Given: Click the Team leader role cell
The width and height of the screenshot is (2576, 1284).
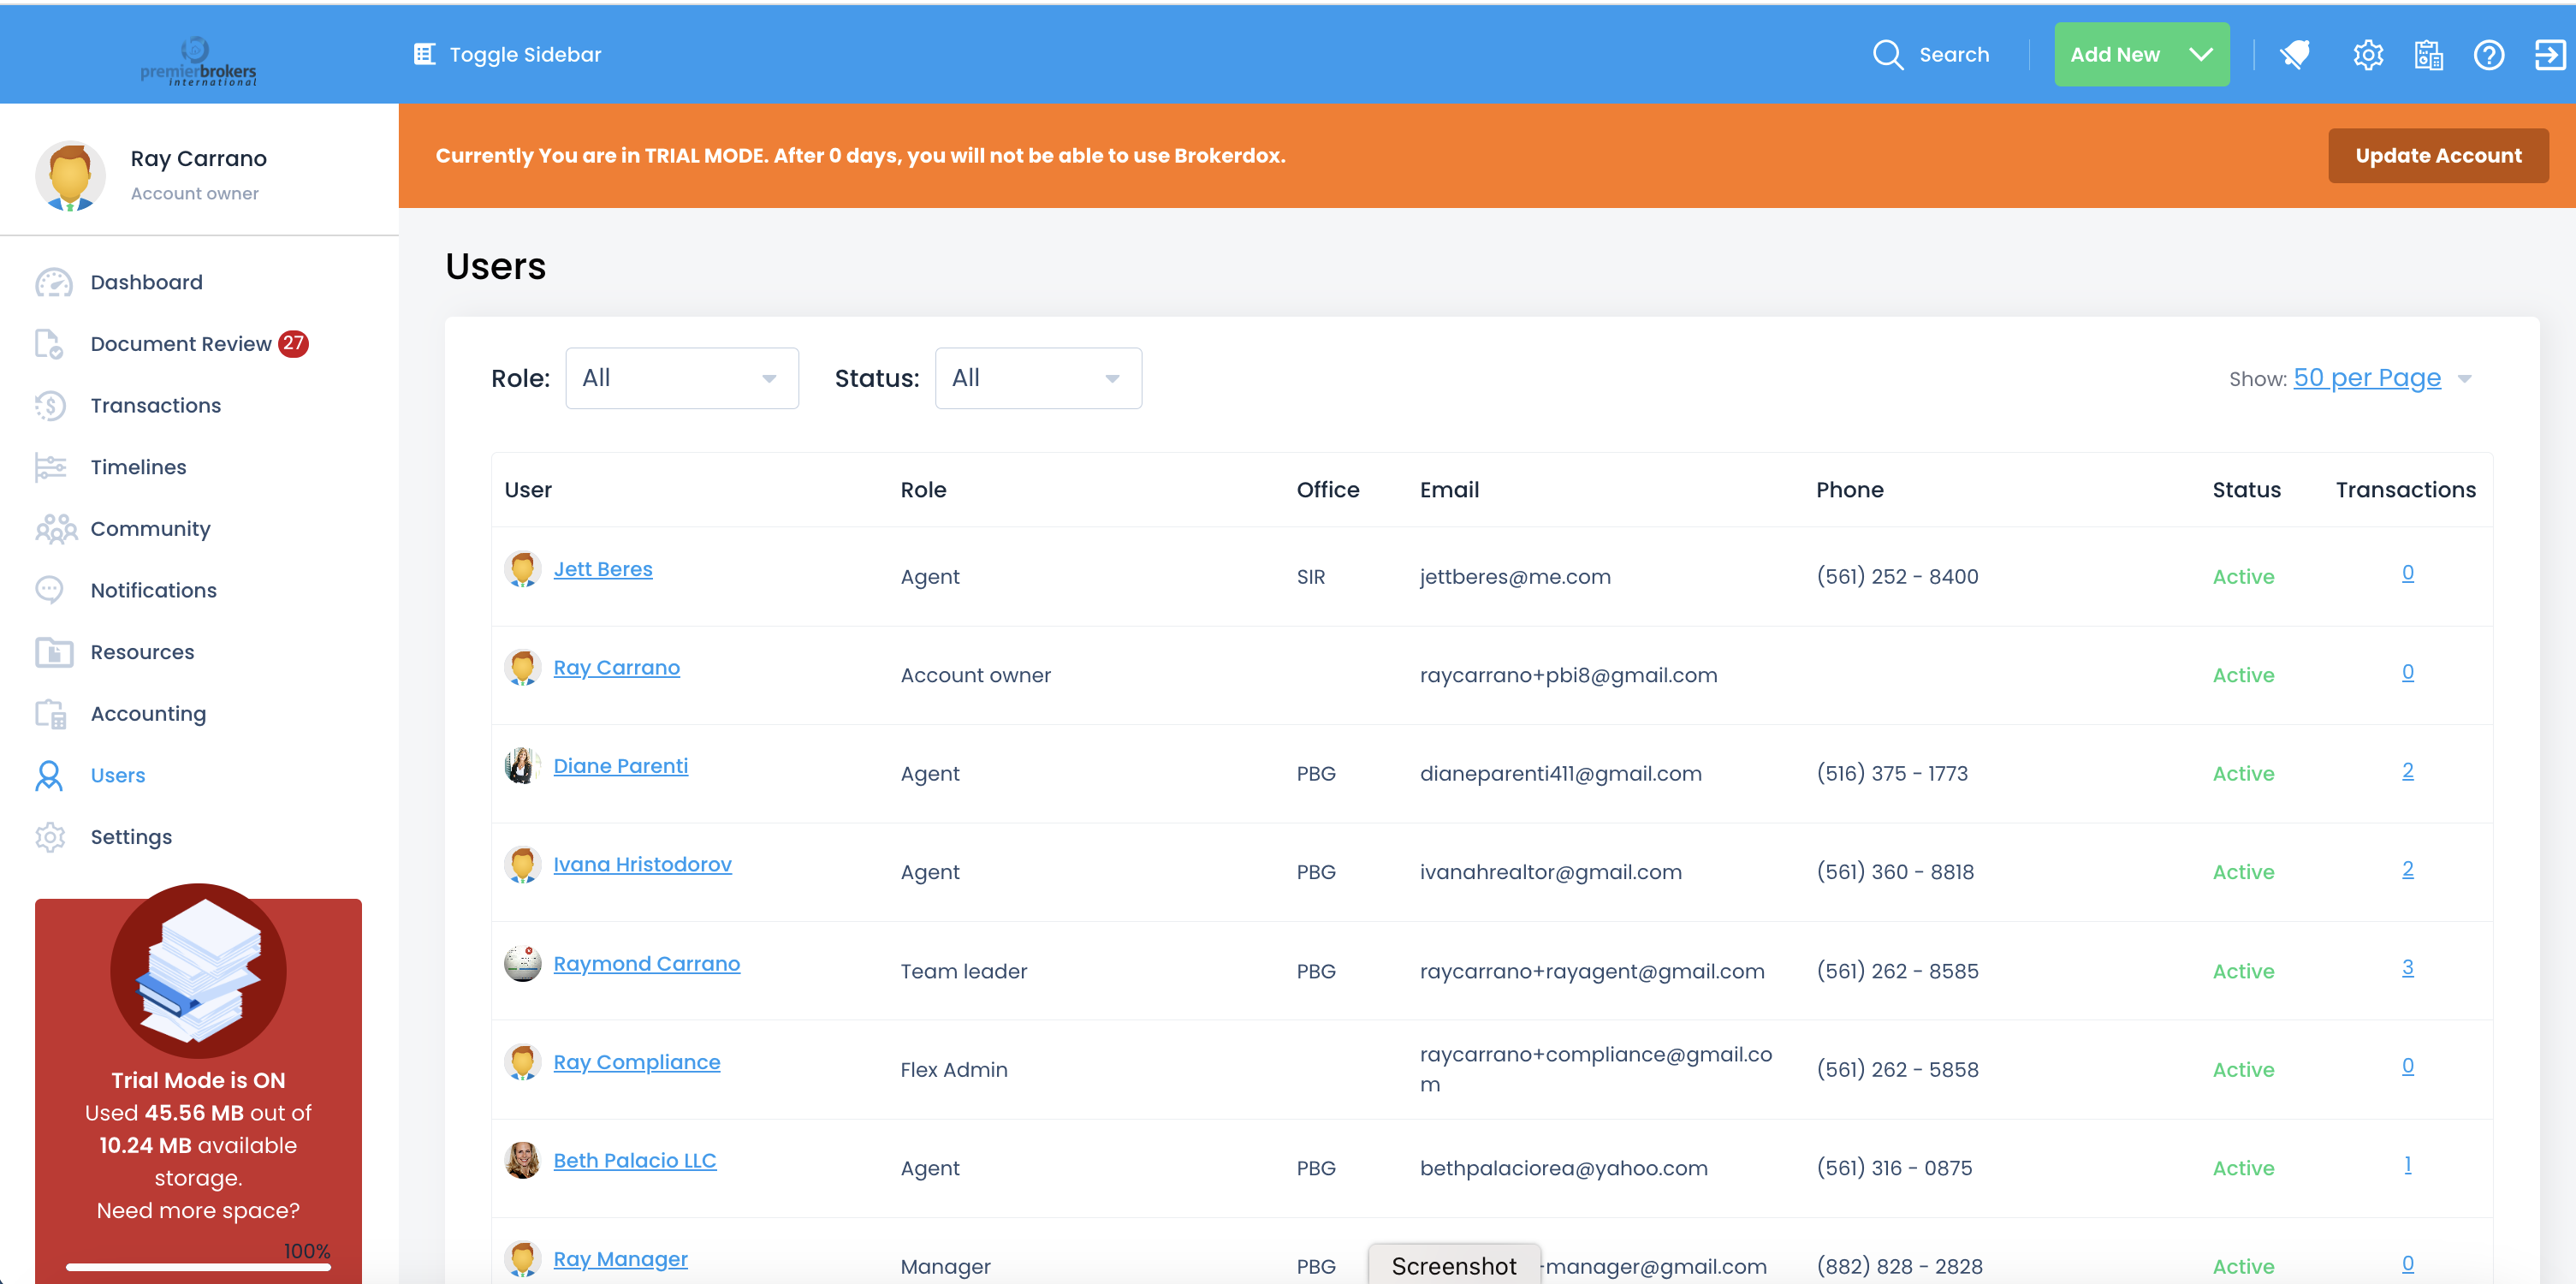Looking at the screenshot, I should 963,971.
